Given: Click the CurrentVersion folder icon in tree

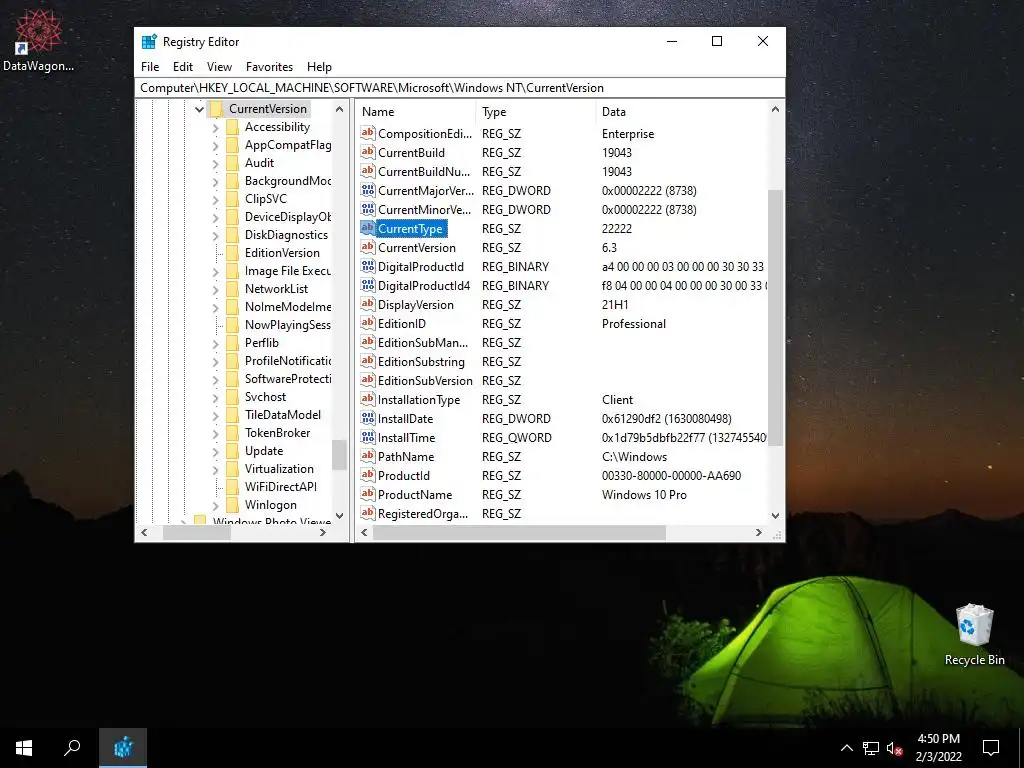Looking at the screenshot, I should 216,109.
